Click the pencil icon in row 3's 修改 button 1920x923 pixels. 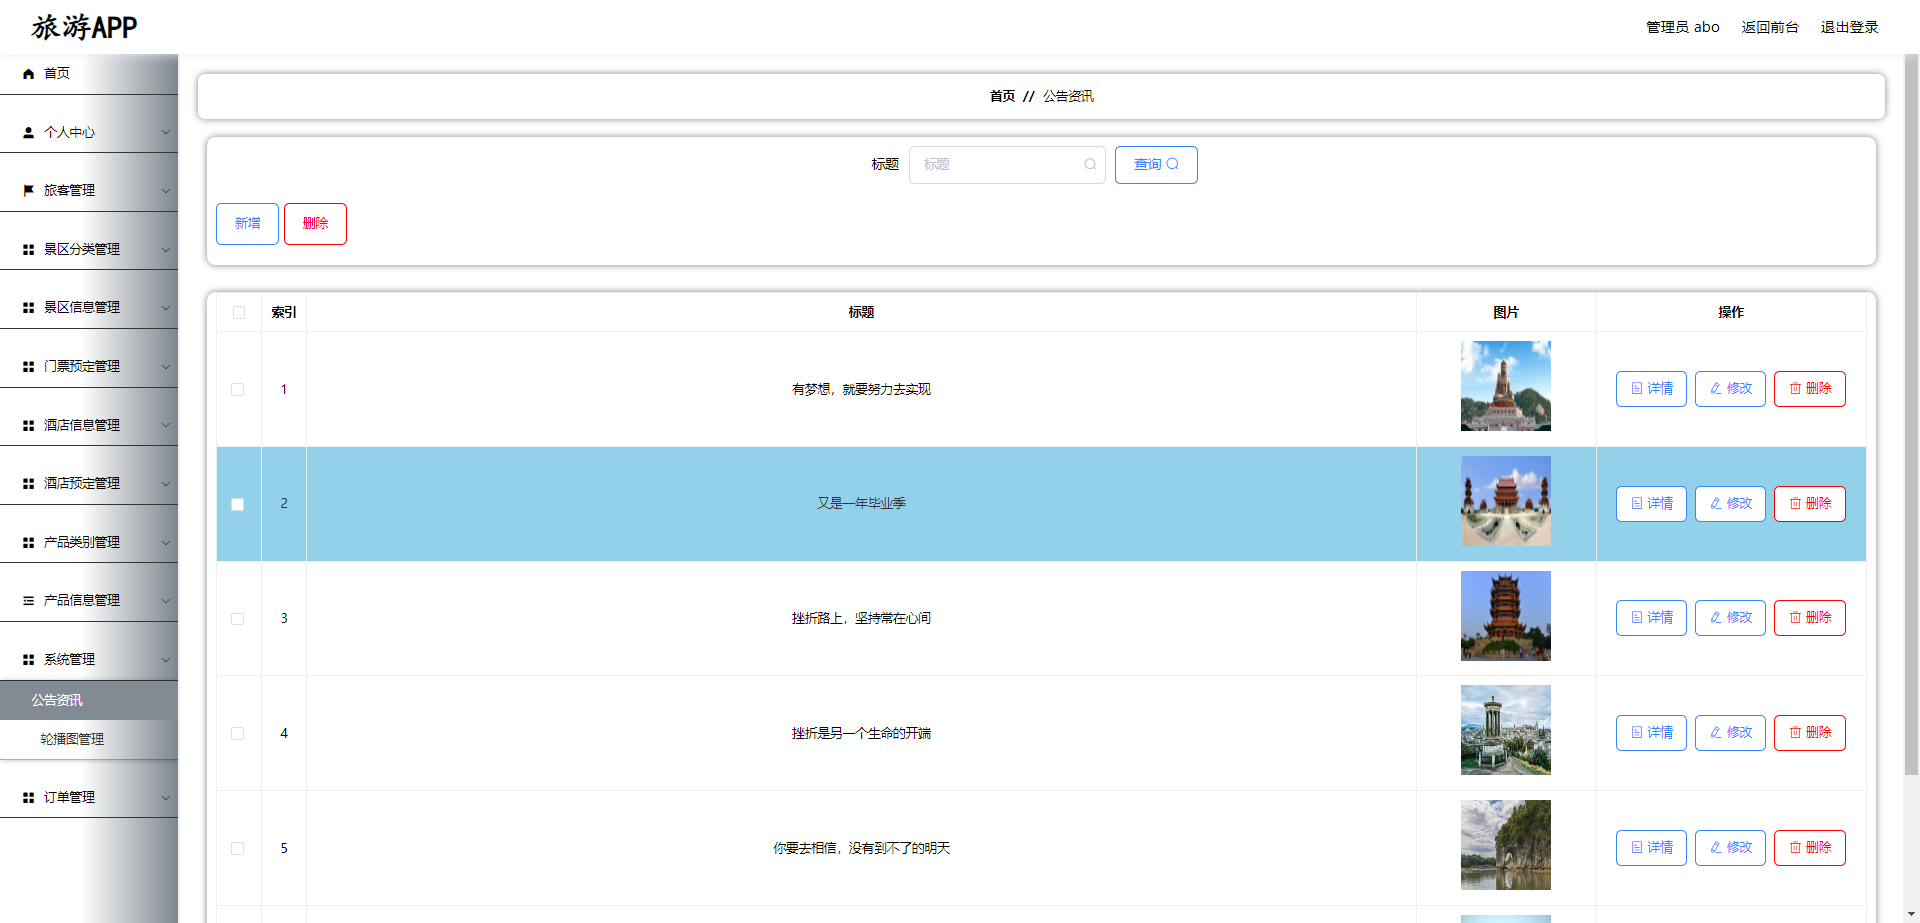[1714, 617]
